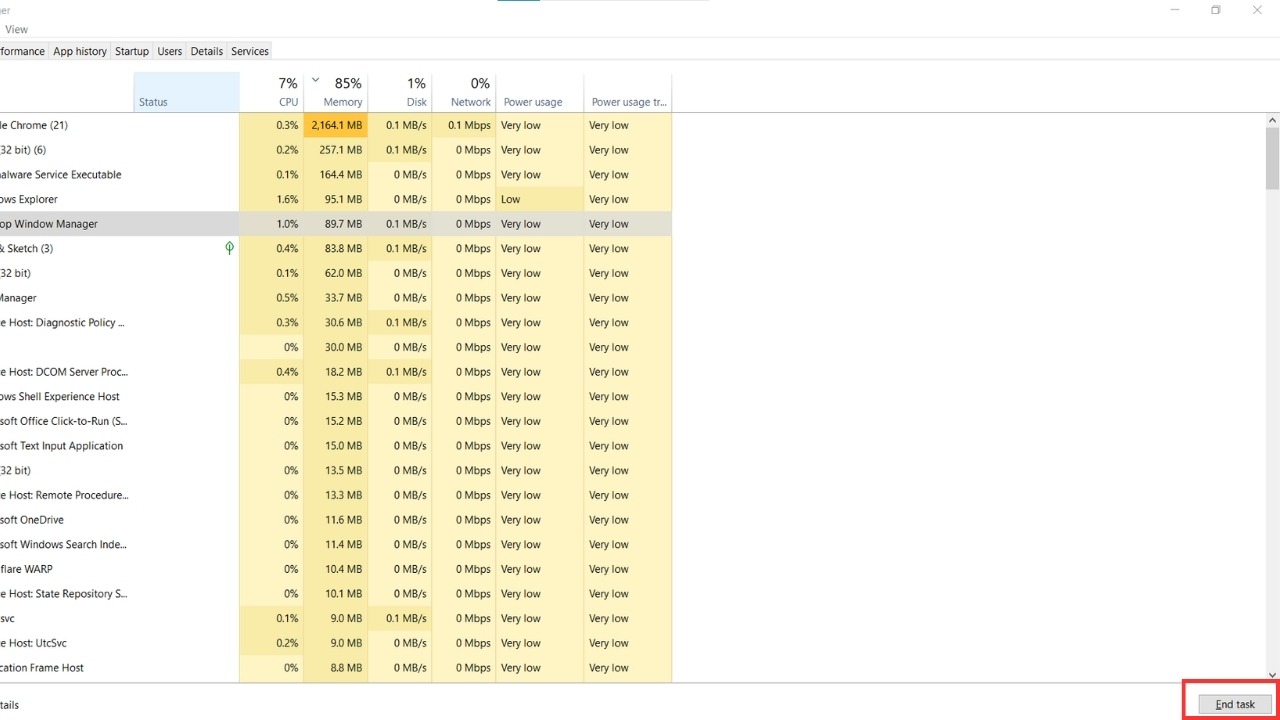The width and height of the screenshot is (1280, 720).
Task: Select Windows Search Indexer row
Action: (336, 544)
